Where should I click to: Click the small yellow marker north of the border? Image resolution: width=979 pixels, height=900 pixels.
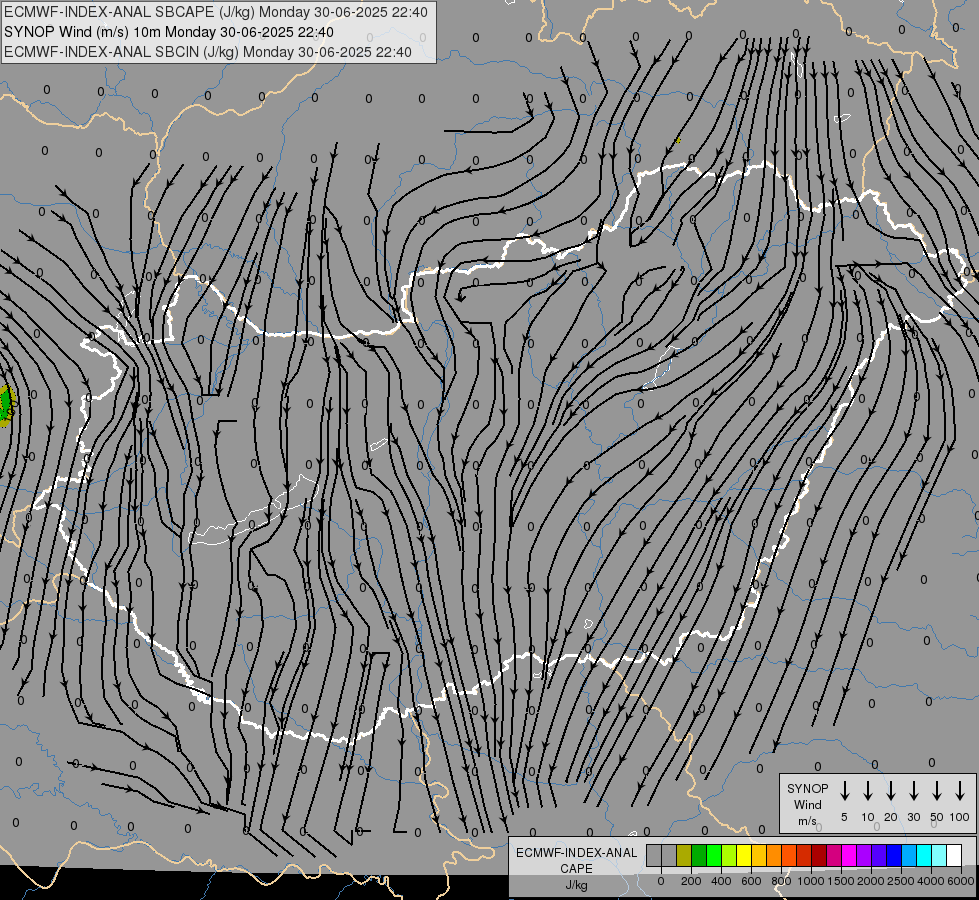coord(678,141)
